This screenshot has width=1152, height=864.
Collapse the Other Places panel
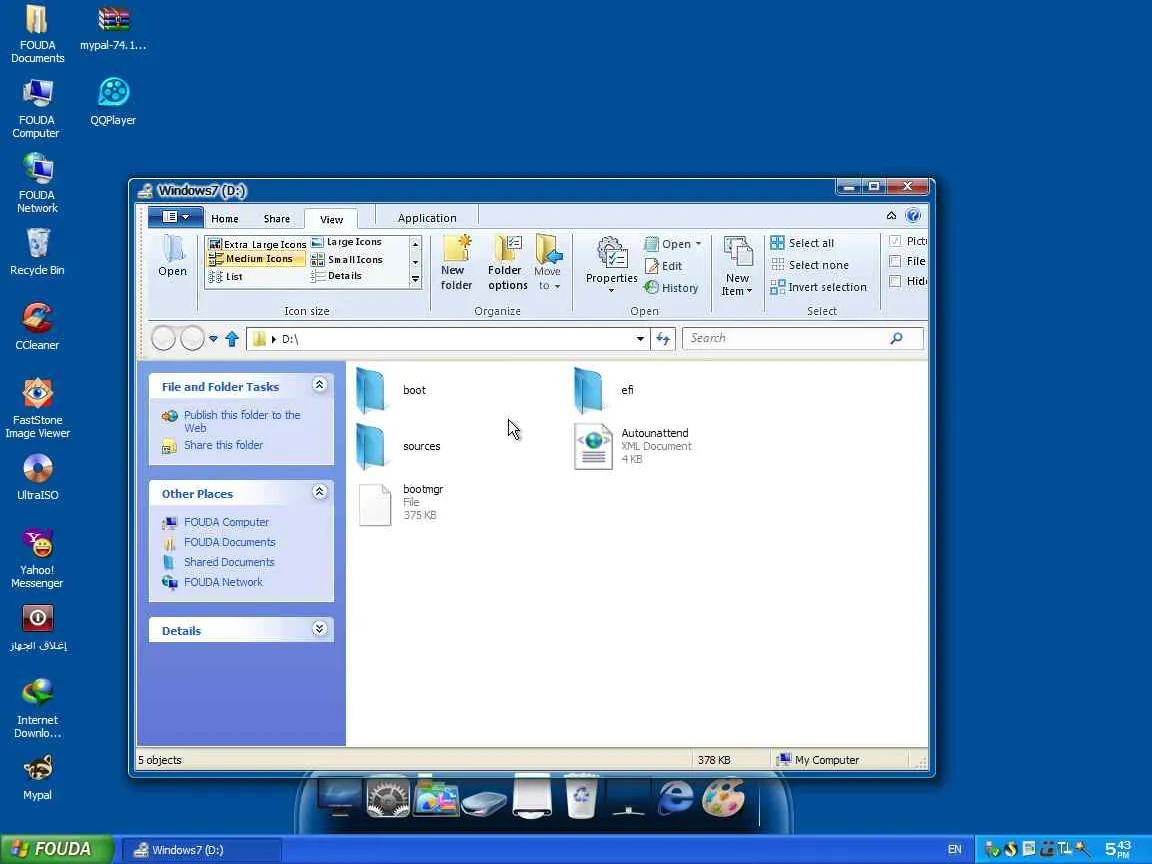click(320, 492)
